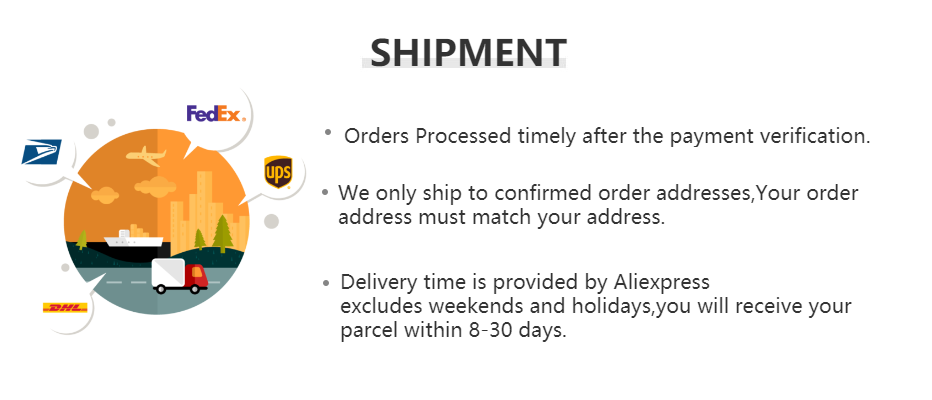Click the red delivery truck
The image size is (932, 400).
(180, 275)
